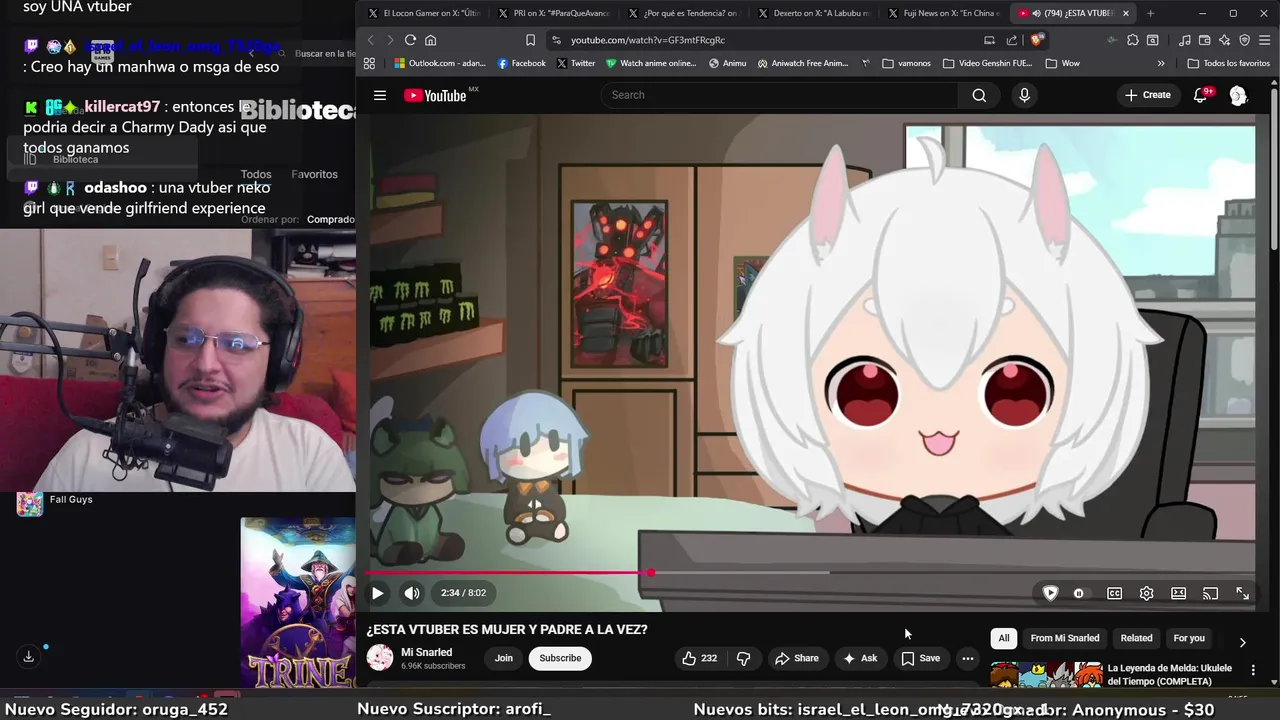Enter fullscreen on the video player

tap(1242, 593)
